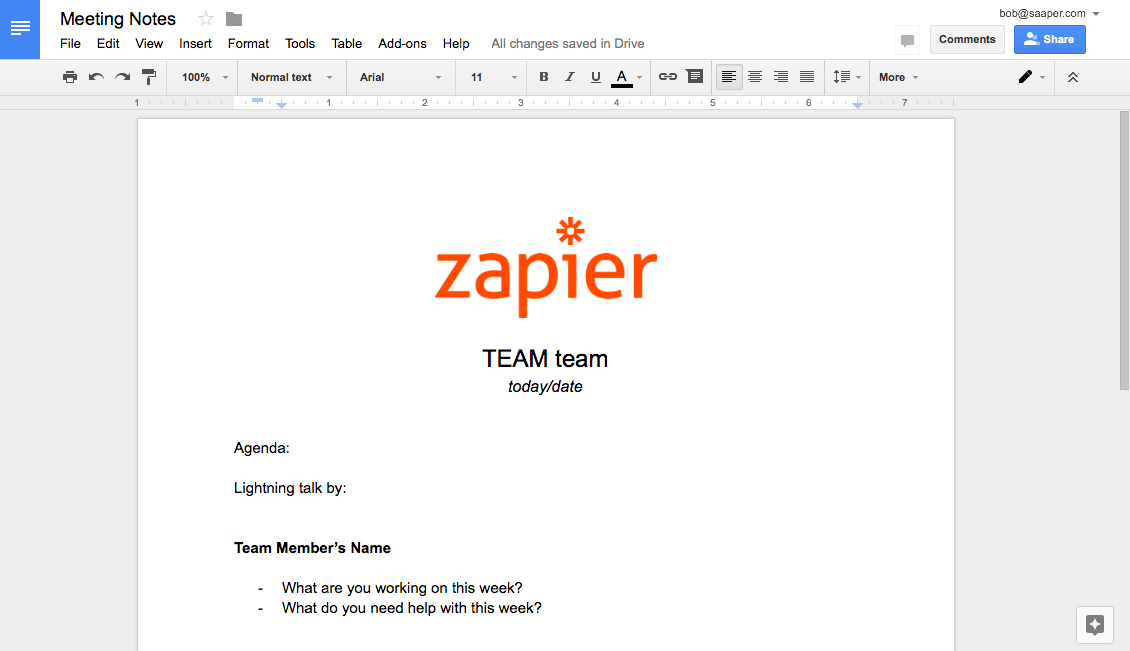1130x651 pixels.
Task: Insert a link
Action: coord(668,77)
